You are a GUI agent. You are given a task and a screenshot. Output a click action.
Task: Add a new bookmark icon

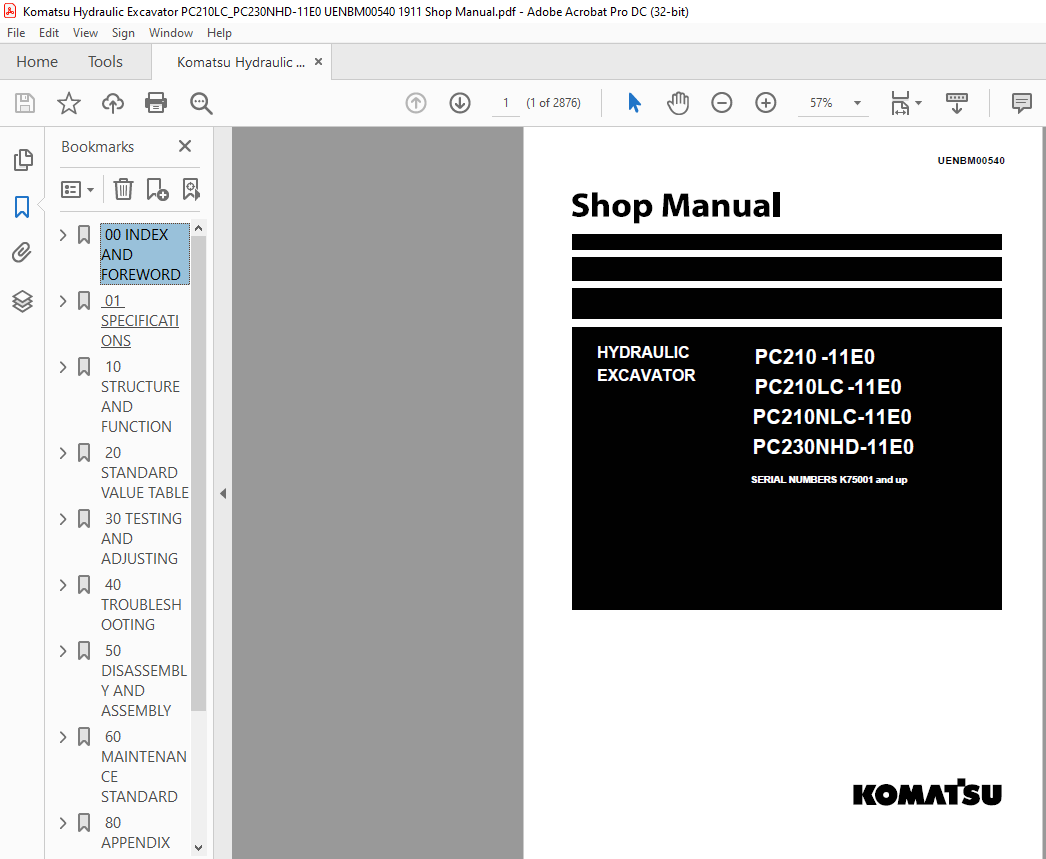157,189
